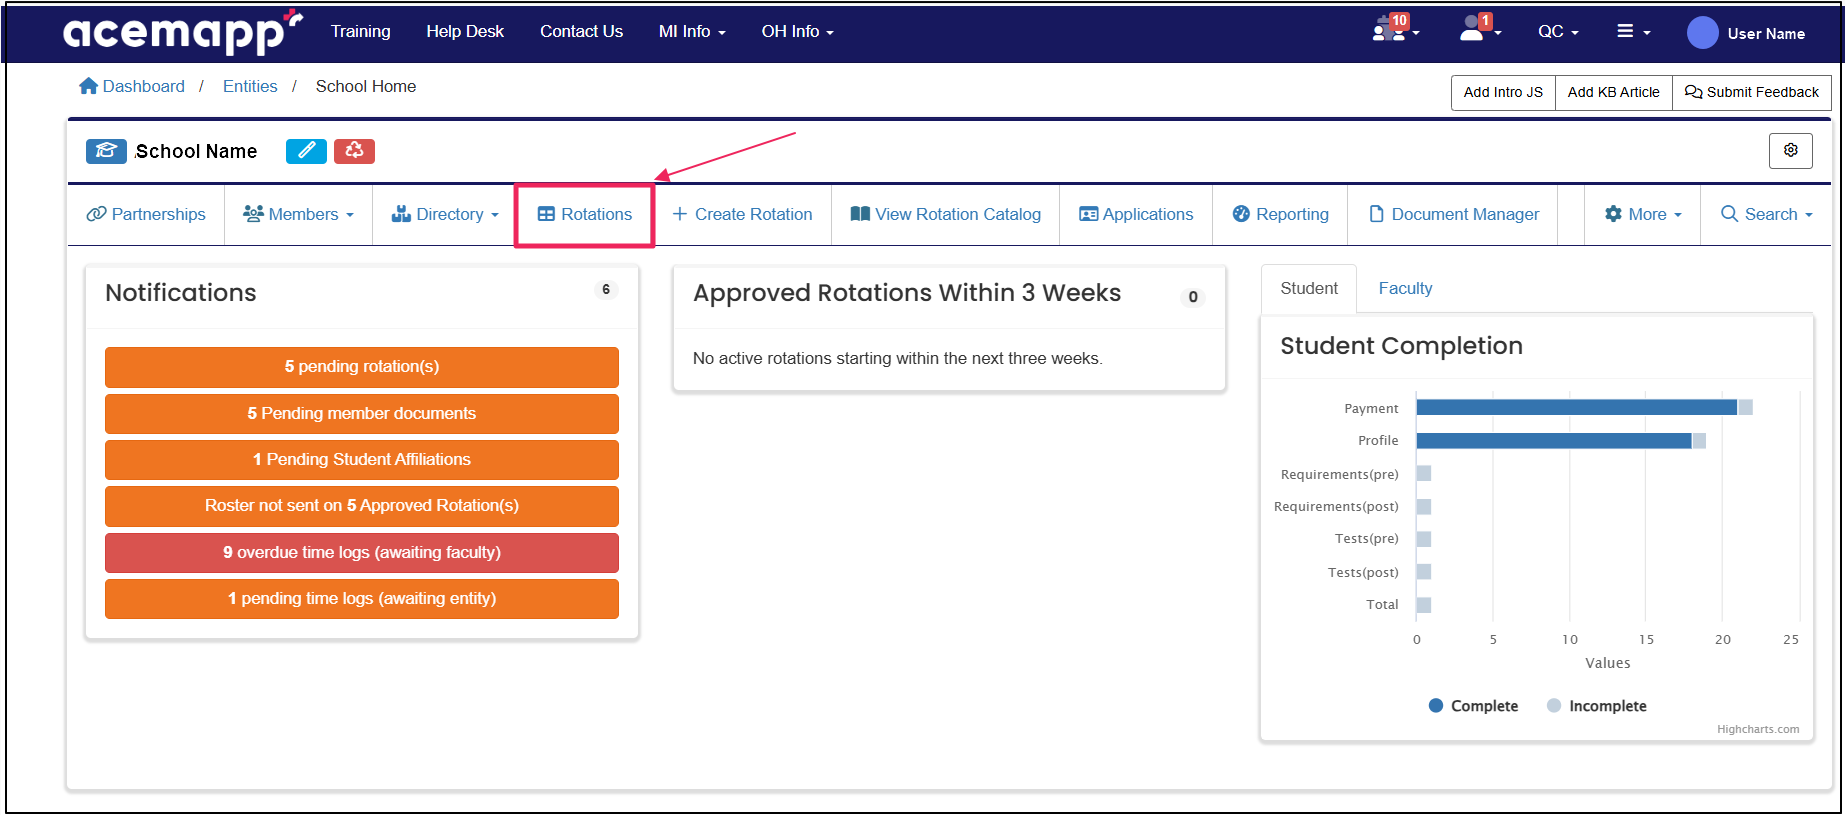Click the group notifications icon with badge 10
This screenshot has height=815, width=1845.
point(1392,30)
